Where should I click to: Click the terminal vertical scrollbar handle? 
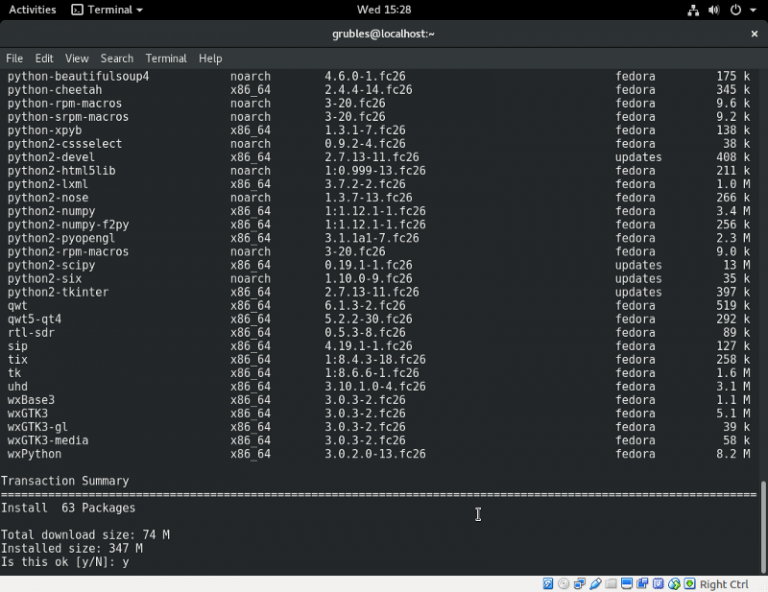pyautogui.click(x=762, y=525)
